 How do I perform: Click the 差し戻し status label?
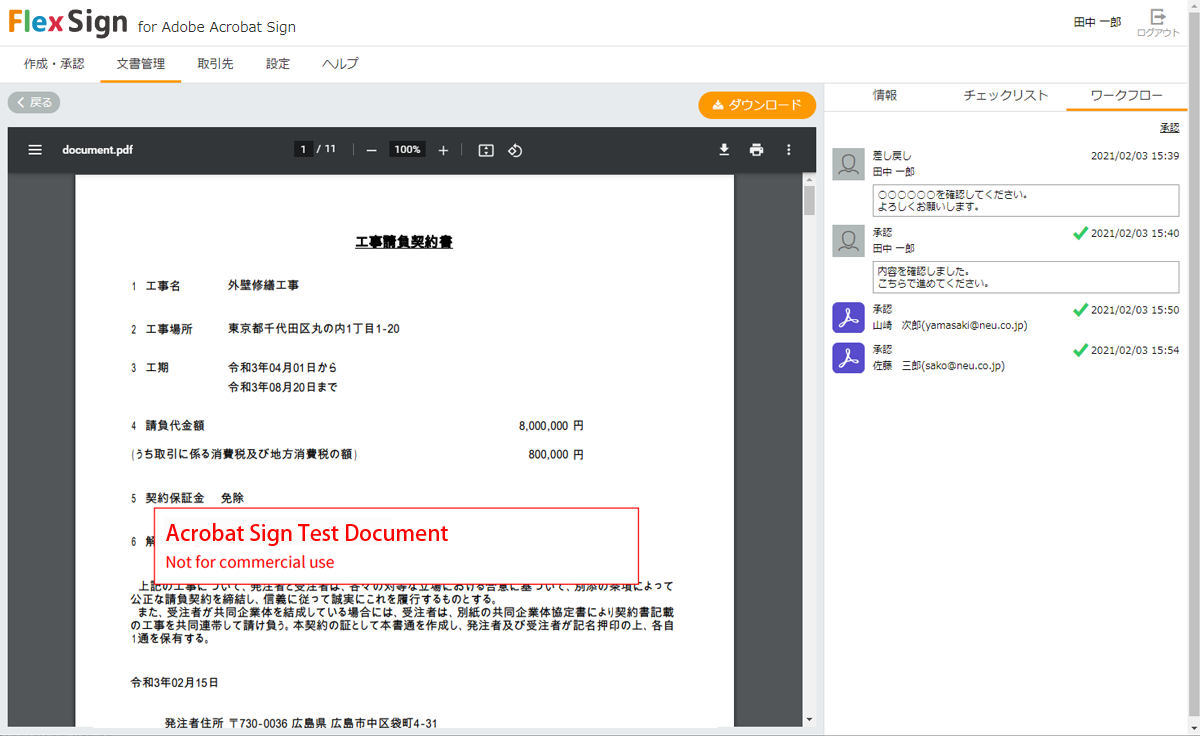point(892,157)
